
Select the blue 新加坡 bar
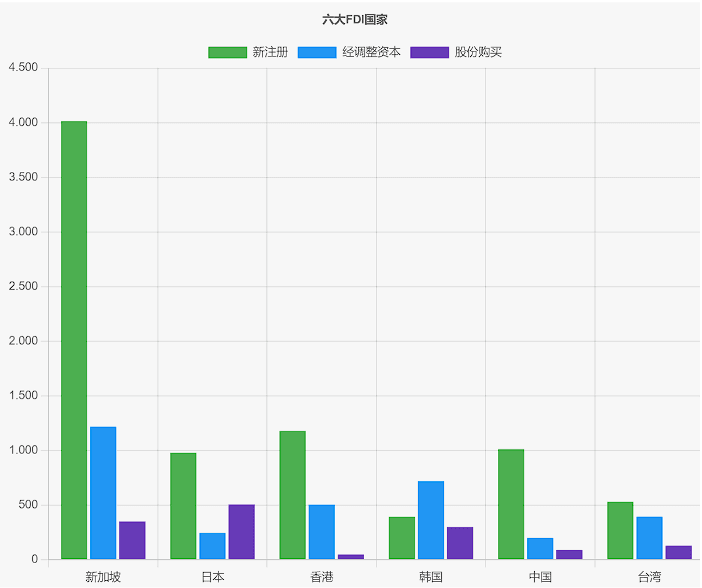coord(103,493)
